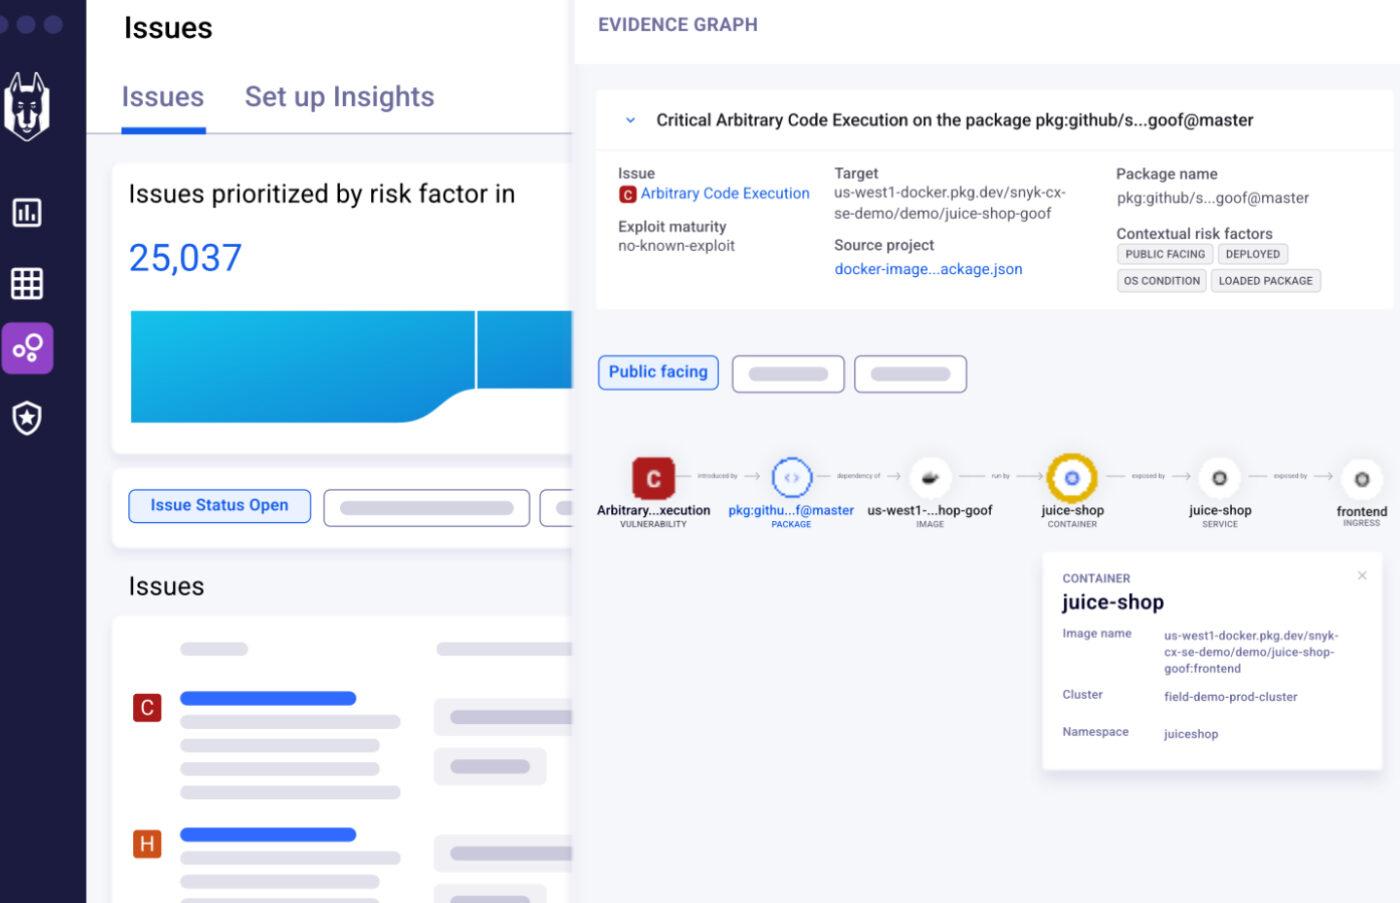Select the purple Insights bubbles icon
Image resolution: width=1400 pixels, height=903 pixels.
coord(27,348)
